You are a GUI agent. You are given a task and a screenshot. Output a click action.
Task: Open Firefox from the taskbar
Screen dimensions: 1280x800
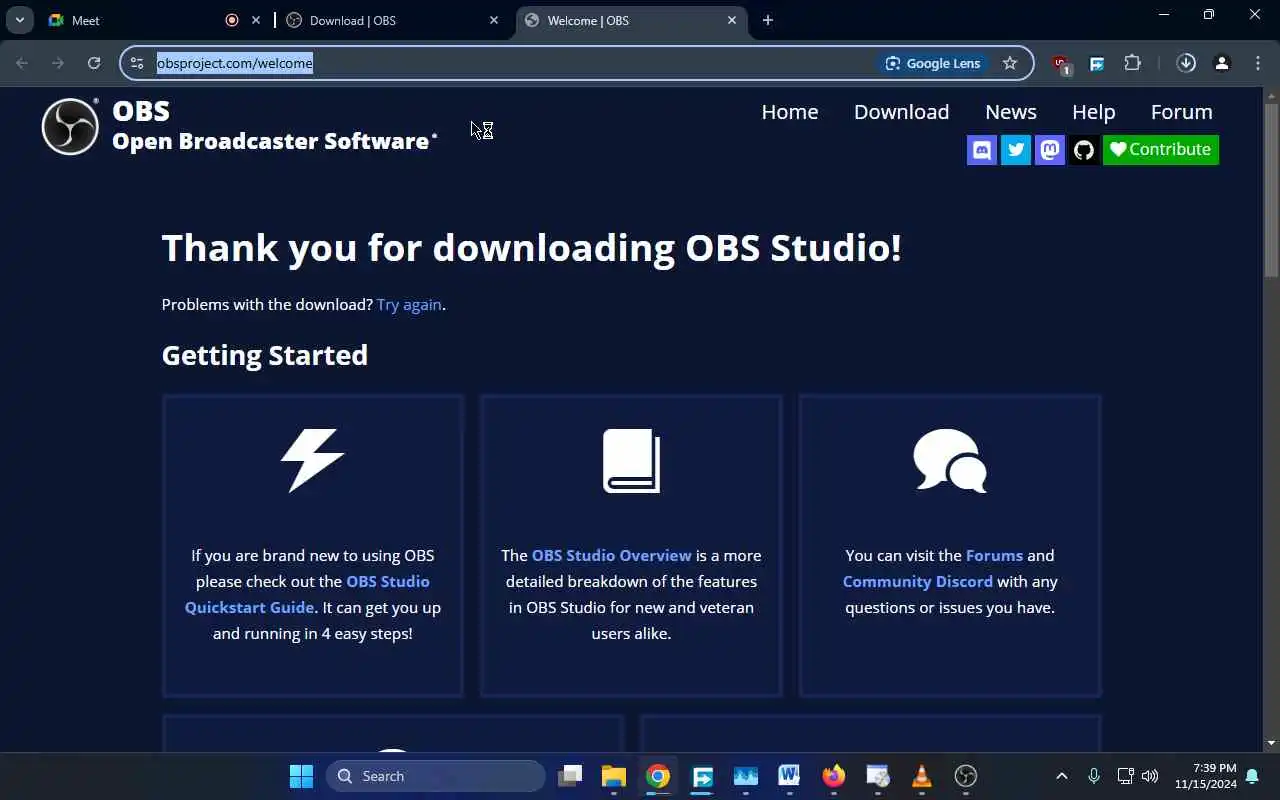click(x=833, y=776)
